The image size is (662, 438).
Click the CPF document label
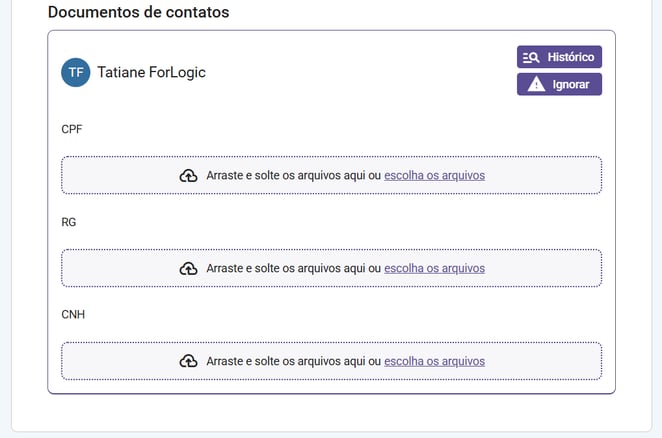pyautogui.click(x=72, y=129)
